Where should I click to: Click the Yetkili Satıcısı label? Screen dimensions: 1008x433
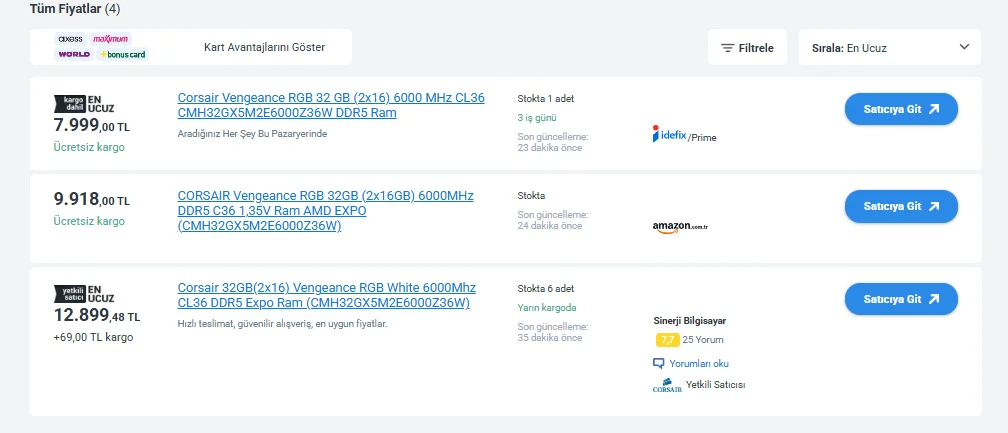716,385
